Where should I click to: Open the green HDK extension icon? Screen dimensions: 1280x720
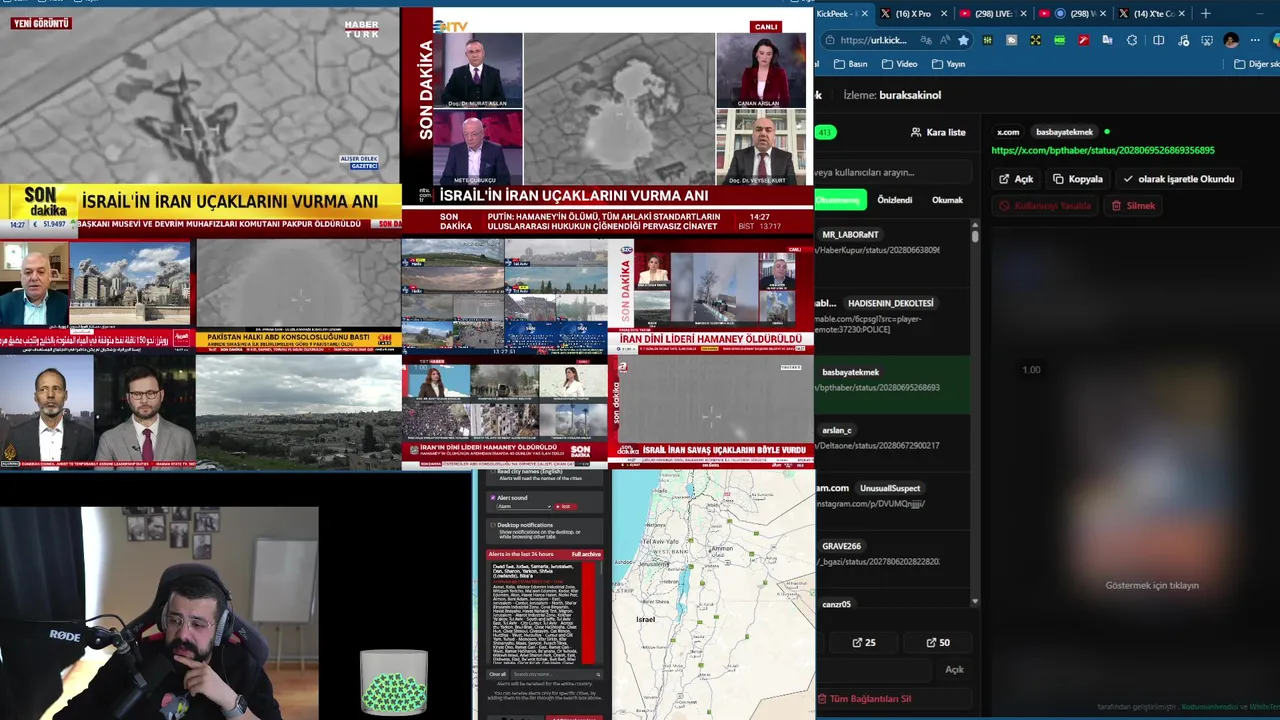pos(1059,40)
